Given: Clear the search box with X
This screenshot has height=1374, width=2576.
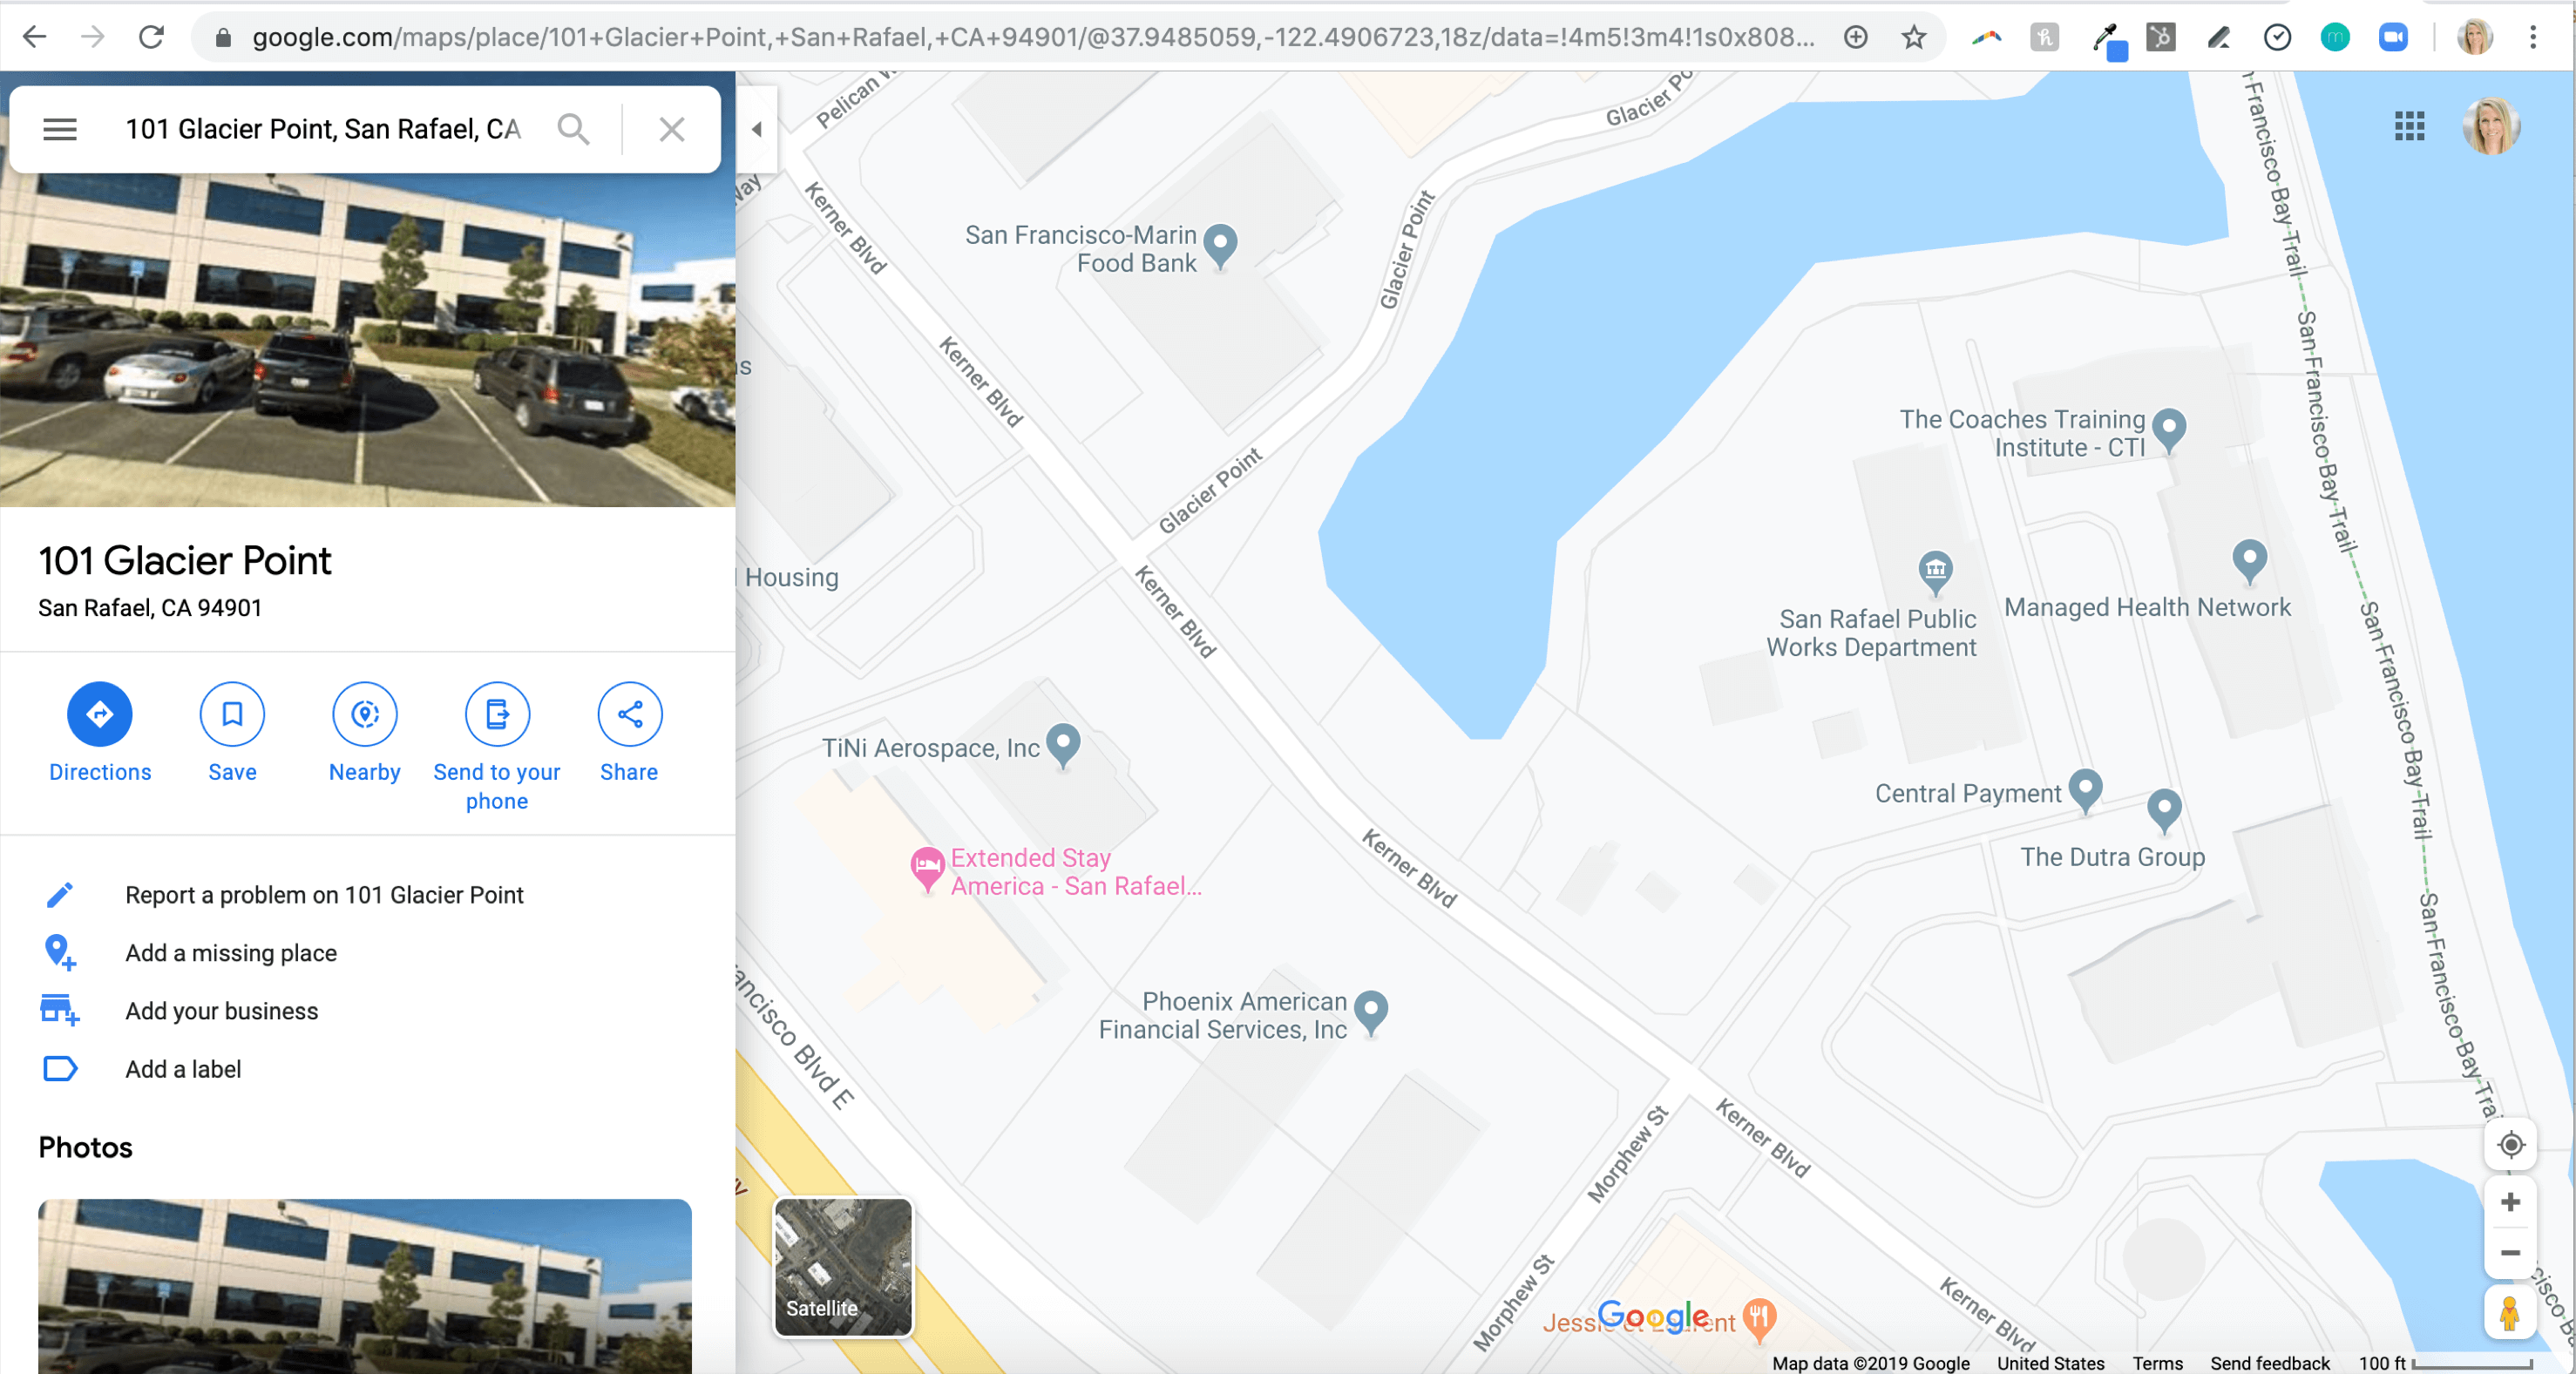Looking at the screenshot, I should click(x=672, y=129).
